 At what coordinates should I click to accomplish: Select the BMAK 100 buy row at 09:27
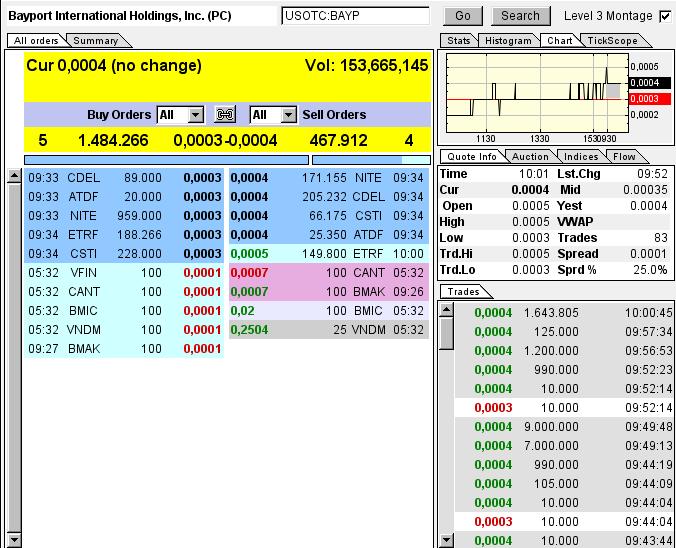coord(124,348)
